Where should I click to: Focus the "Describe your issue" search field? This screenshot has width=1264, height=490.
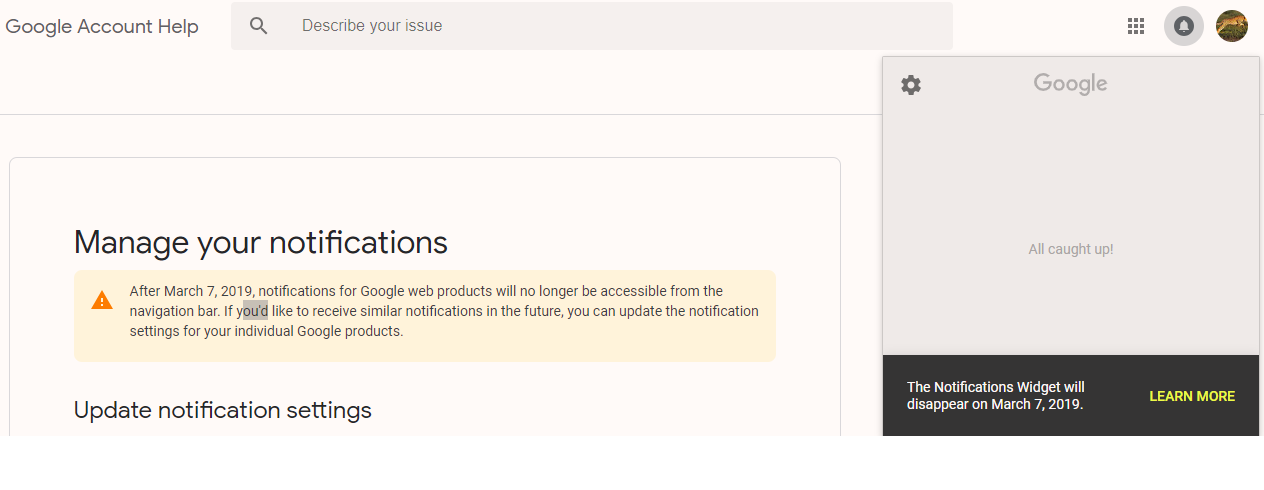coord(620,26)
